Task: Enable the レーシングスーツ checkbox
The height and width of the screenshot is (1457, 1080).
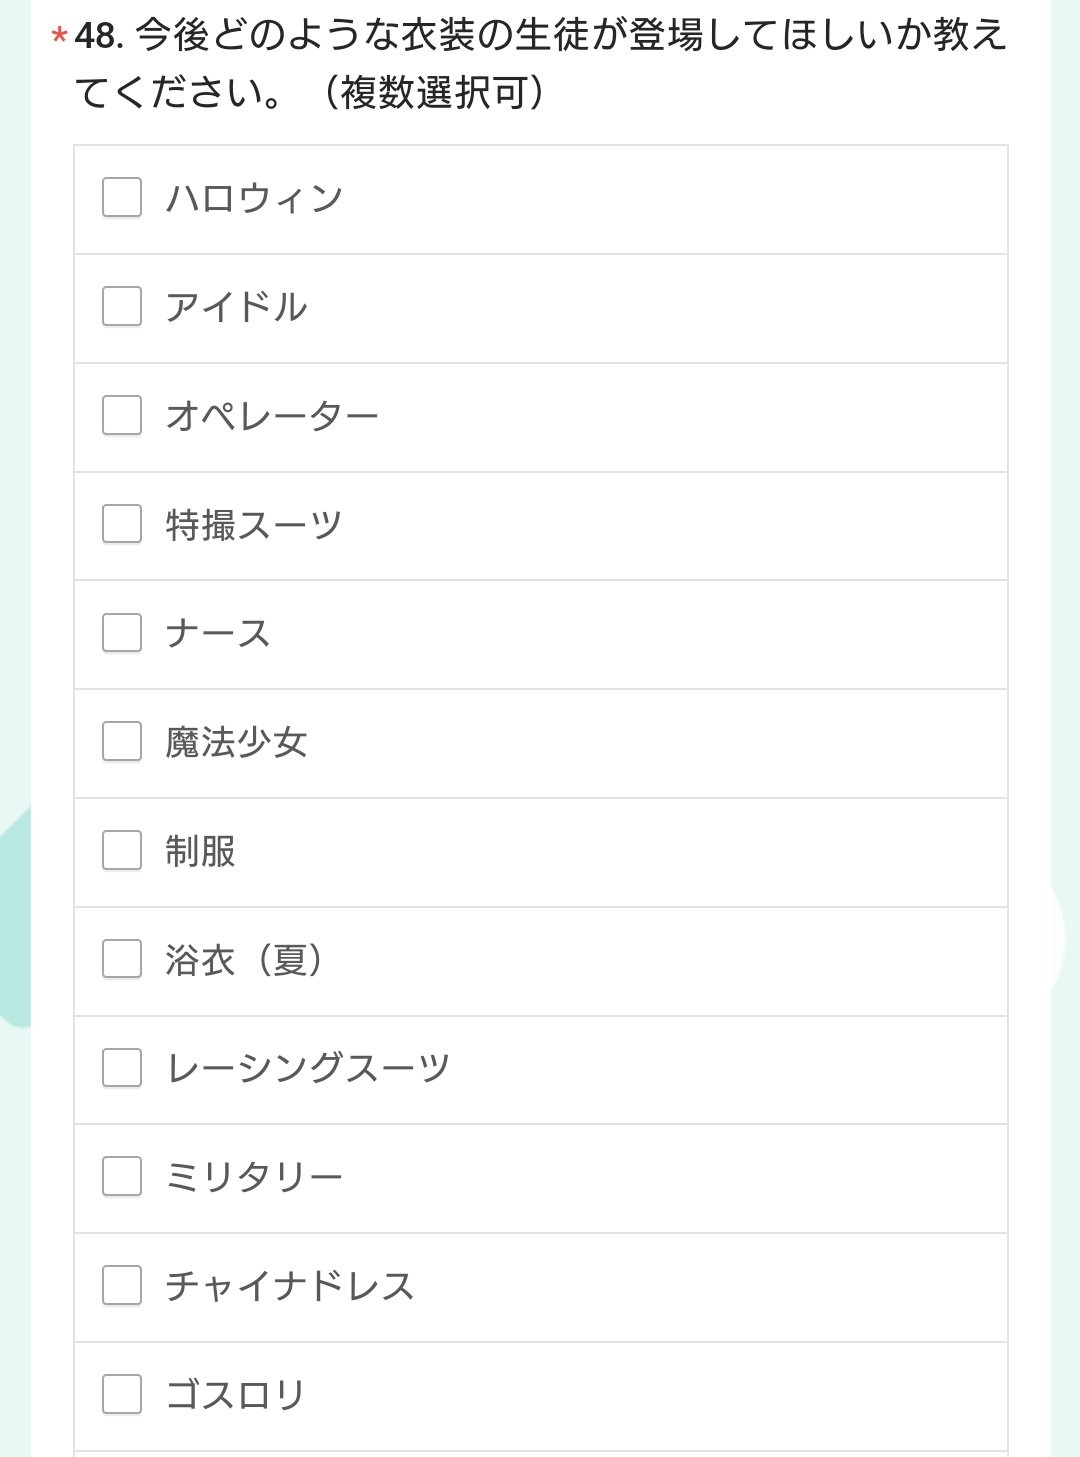Action: tap(122, 1067)
